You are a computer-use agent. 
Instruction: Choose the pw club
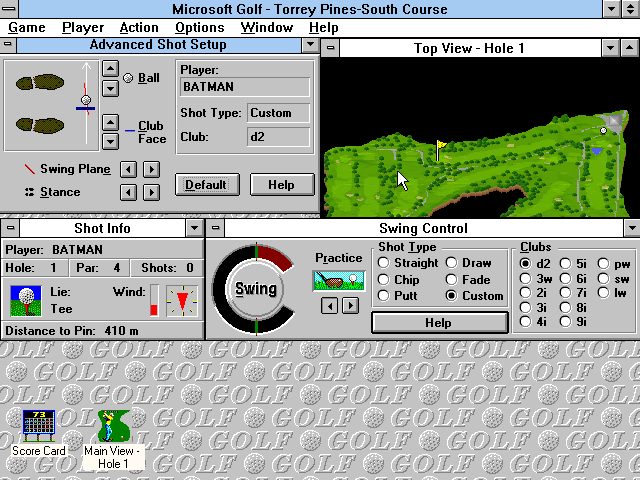click(x=614, y=264)
